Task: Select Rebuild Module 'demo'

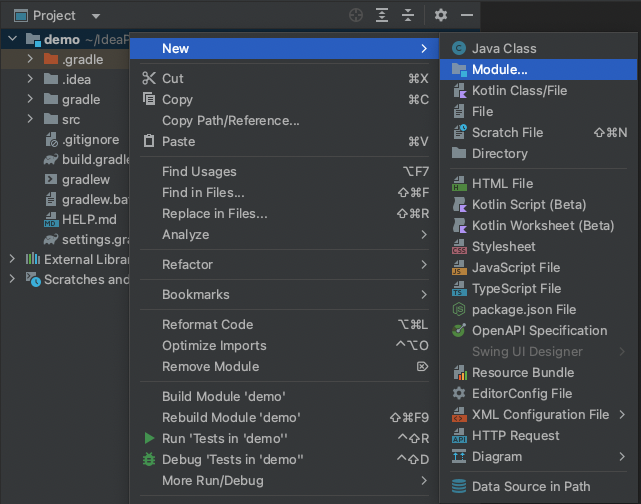Action: [285, 417]
